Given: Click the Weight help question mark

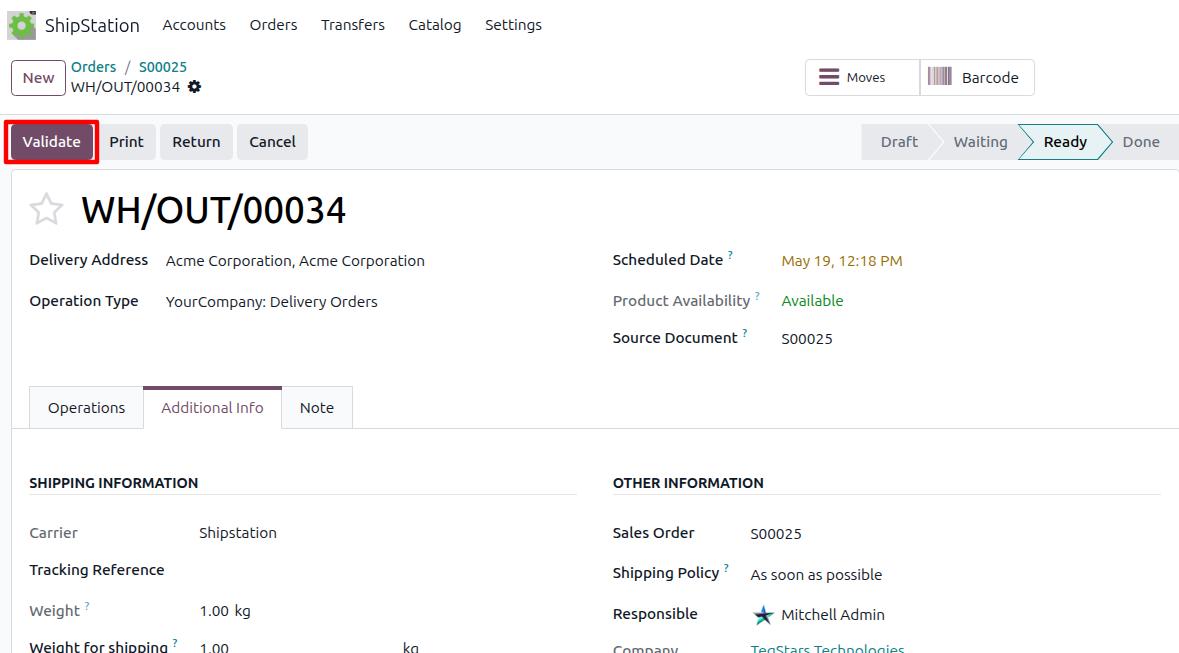Looking at the screenshot, I should [86, 605].
